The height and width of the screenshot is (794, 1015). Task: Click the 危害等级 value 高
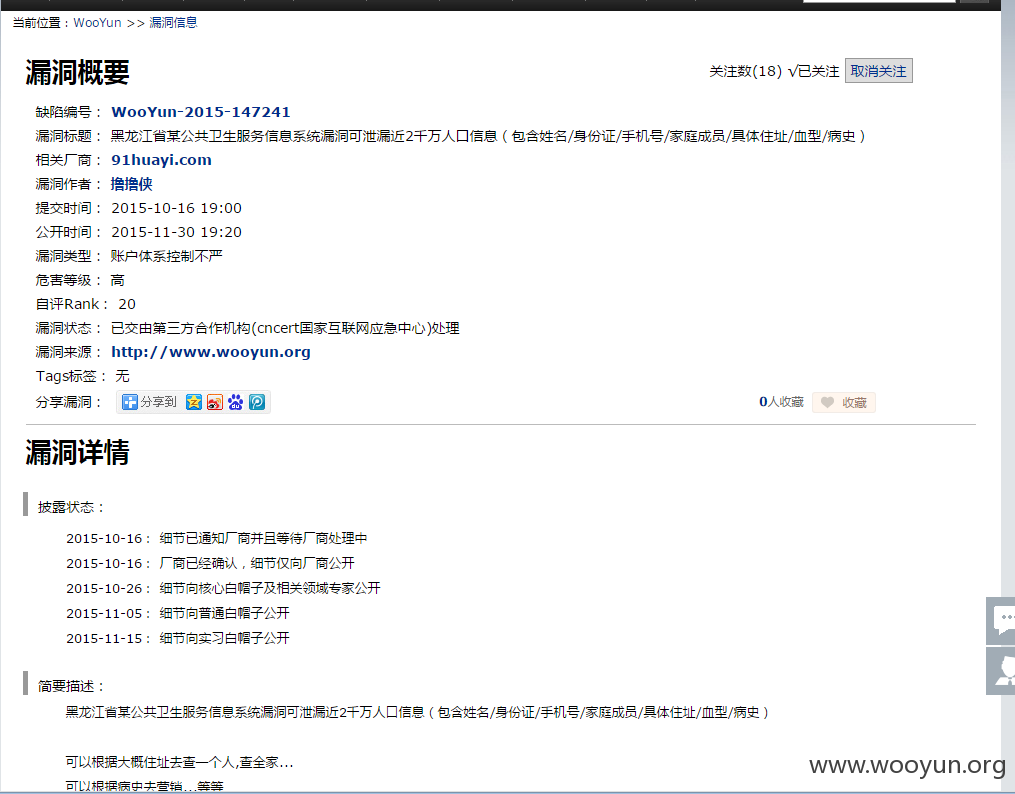(117, 280)
